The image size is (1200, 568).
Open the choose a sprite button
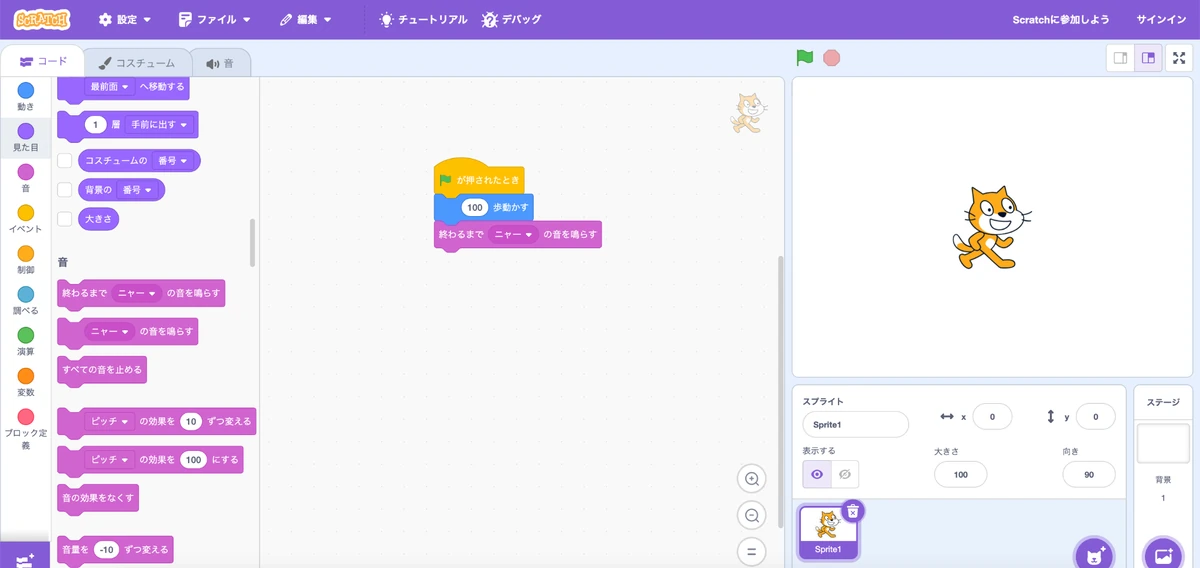[1094, 552]
